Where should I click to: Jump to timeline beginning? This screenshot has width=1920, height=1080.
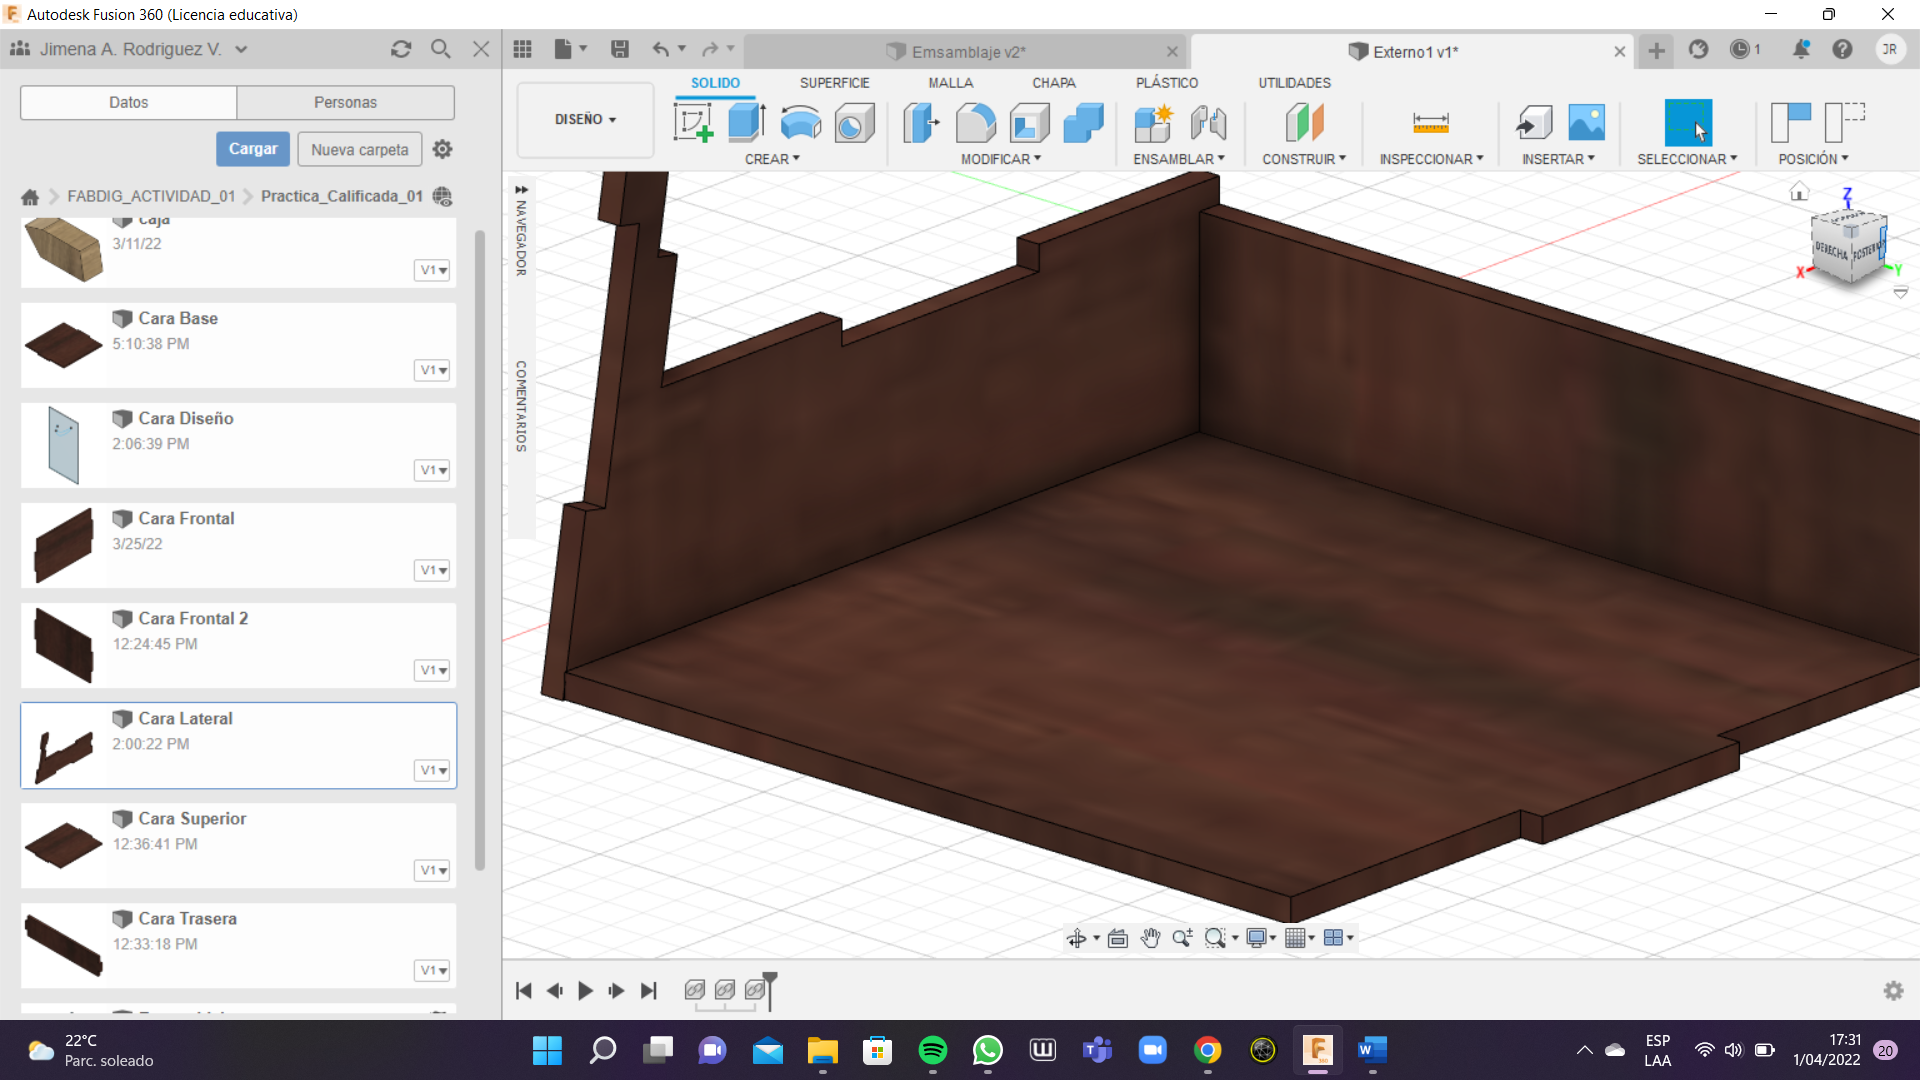tap(523, 990)
